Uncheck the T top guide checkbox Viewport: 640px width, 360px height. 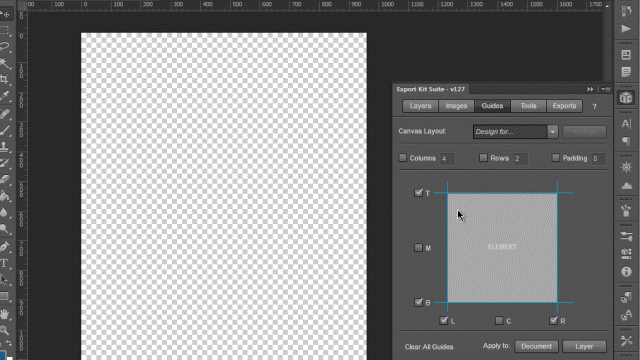pos(418,193)
